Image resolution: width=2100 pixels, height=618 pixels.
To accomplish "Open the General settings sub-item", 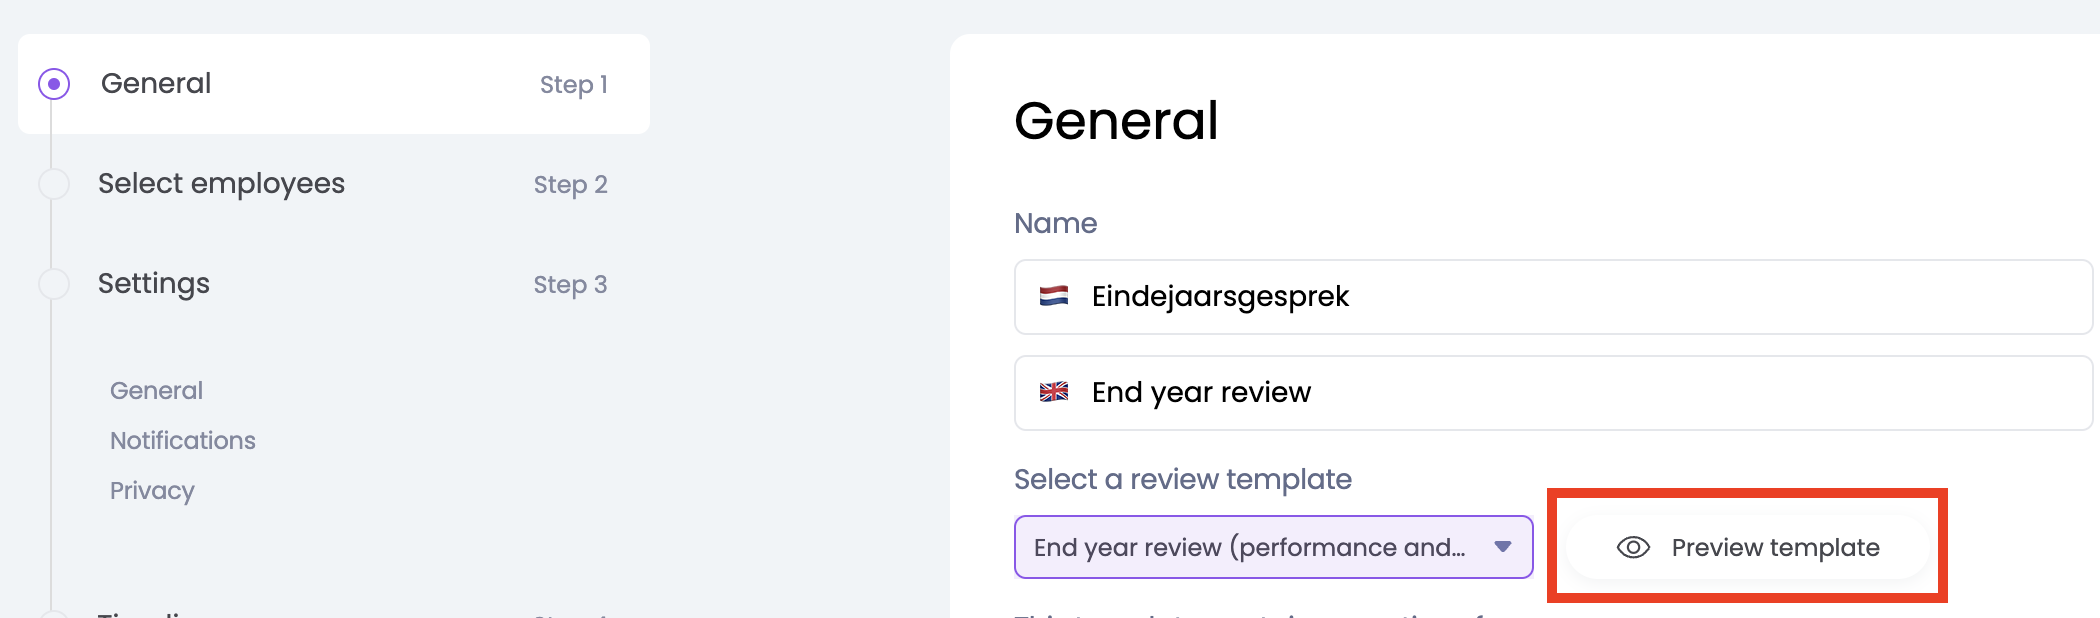I will coord(156,390).
